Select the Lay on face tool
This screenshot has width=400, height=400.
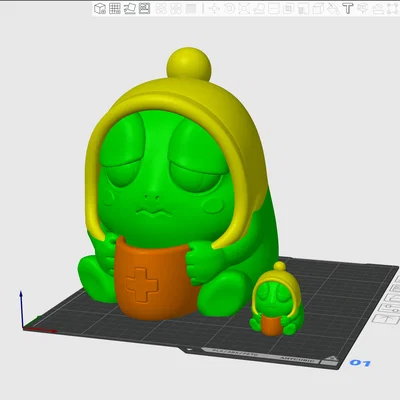pos(259,9)
